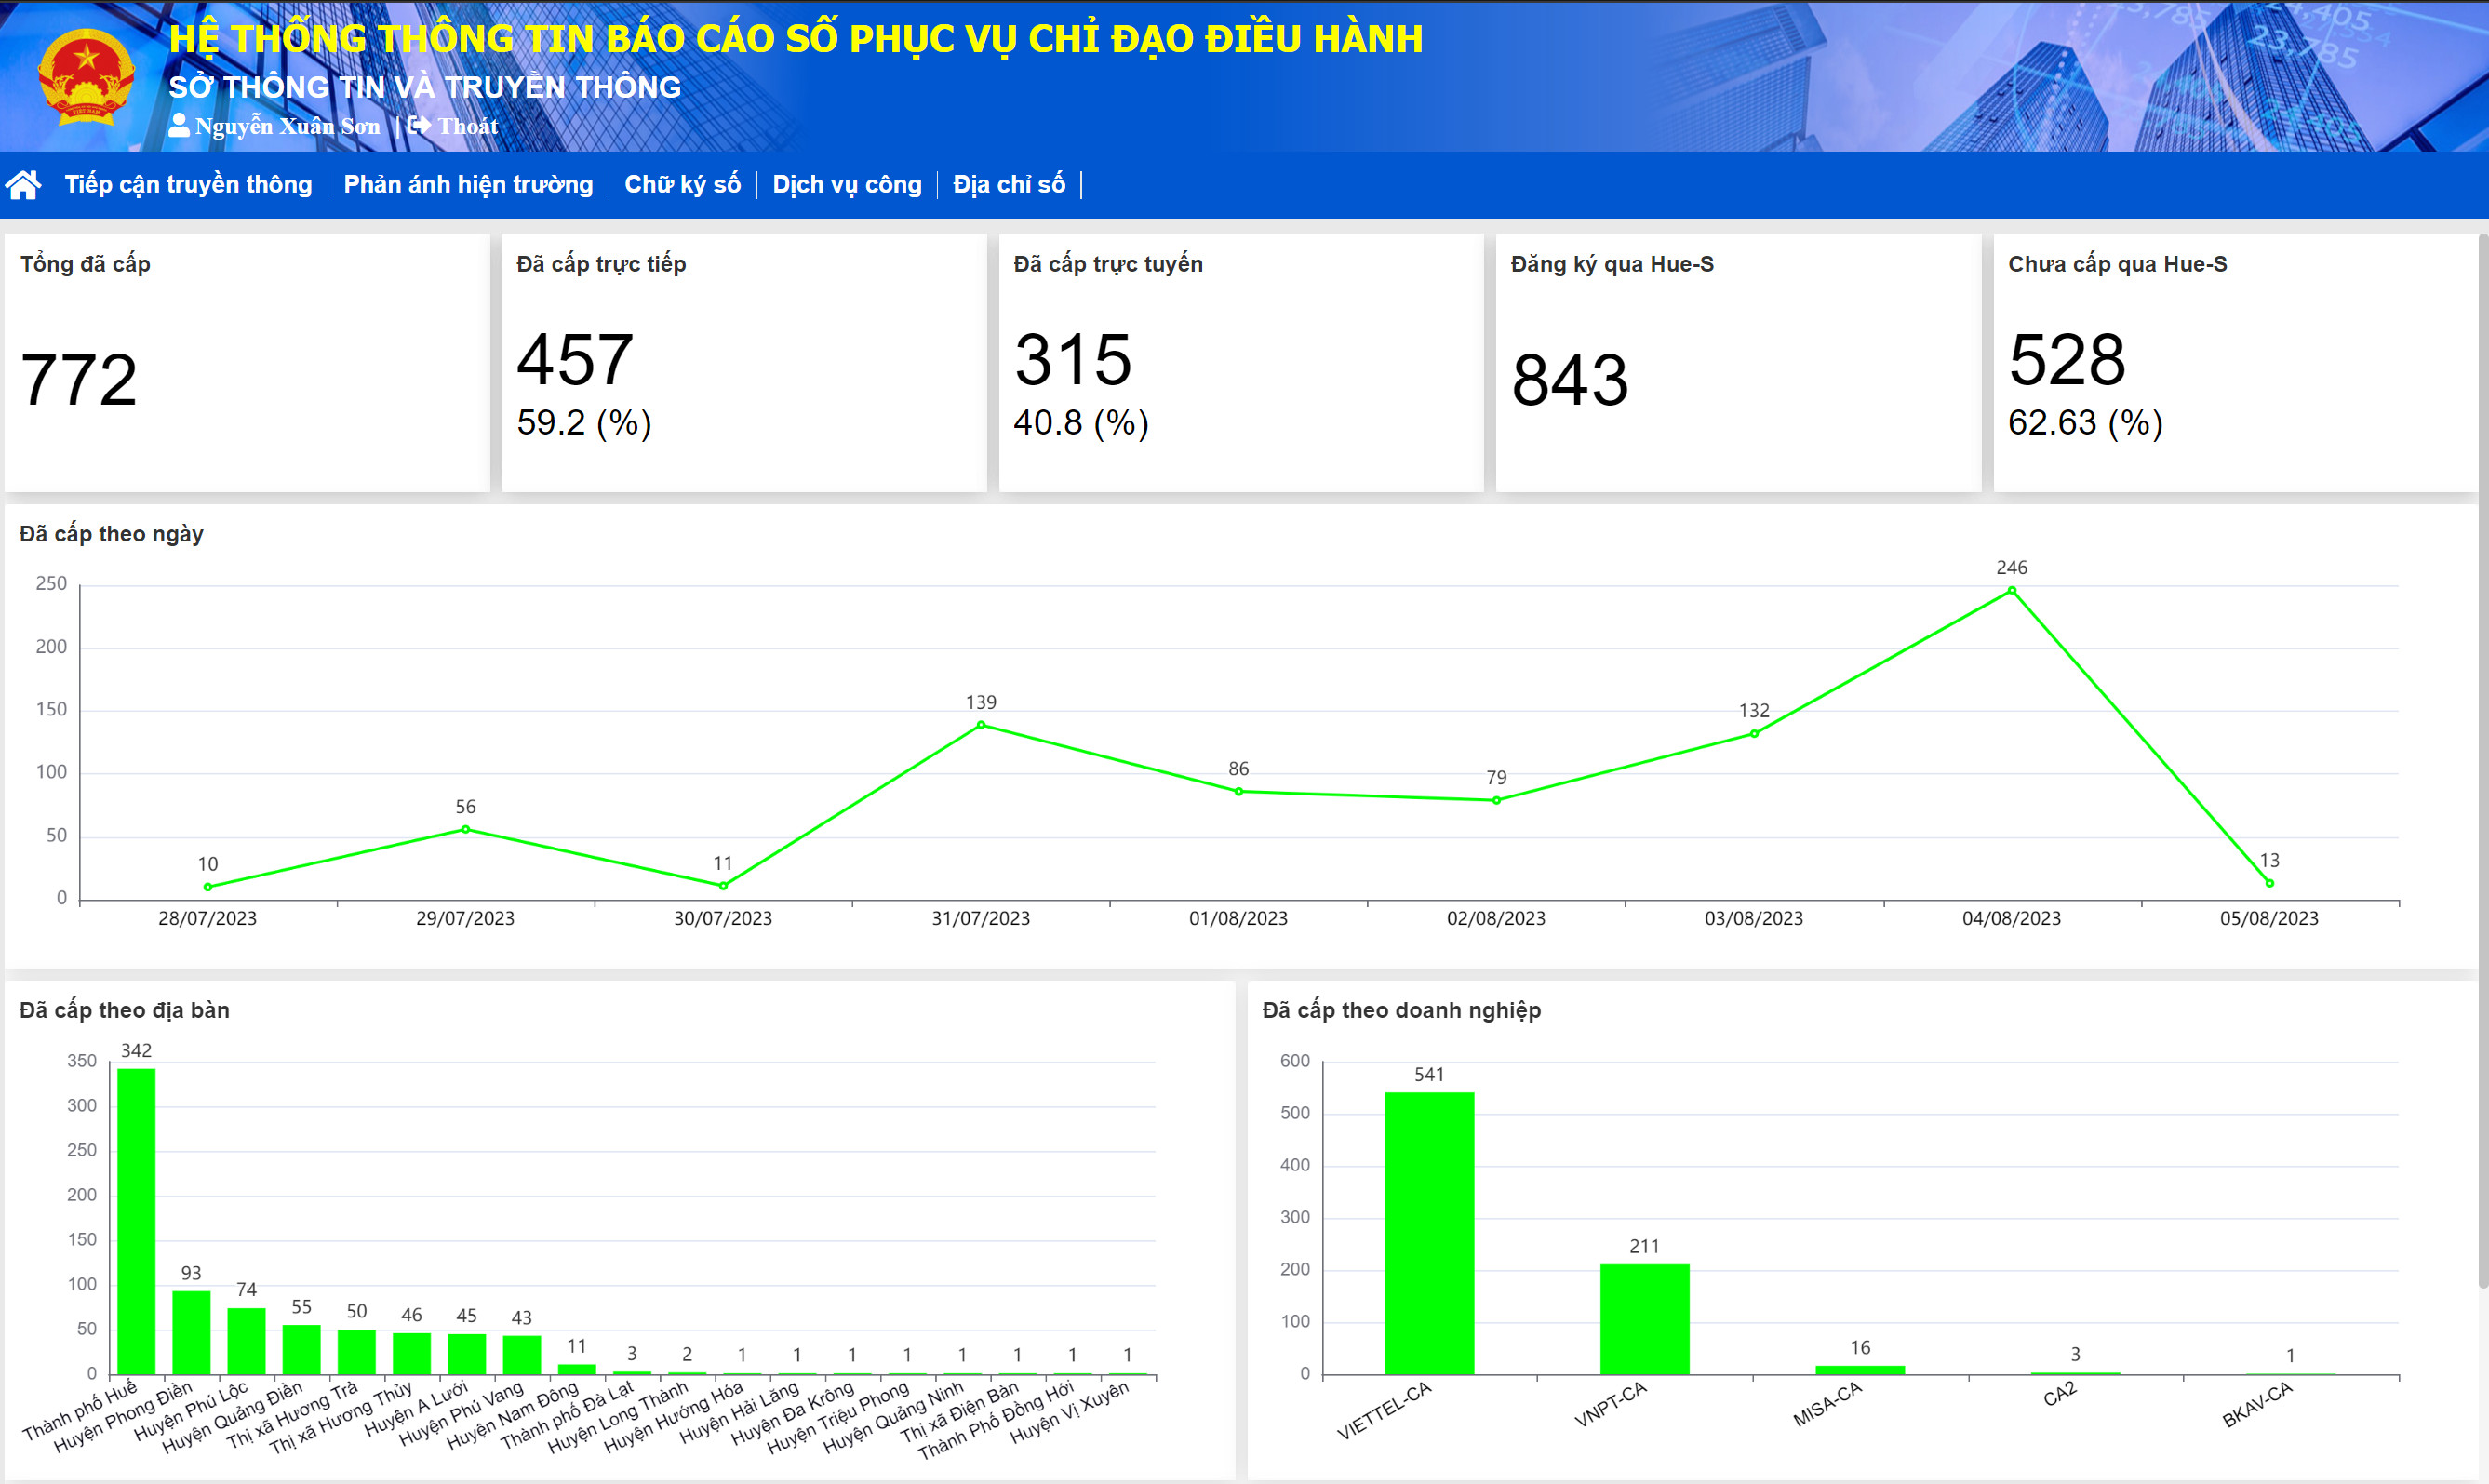Click the Huyện Phong Điền bar showing 93
This screenshot has height=1484, width=2489.
(191, 1332)
